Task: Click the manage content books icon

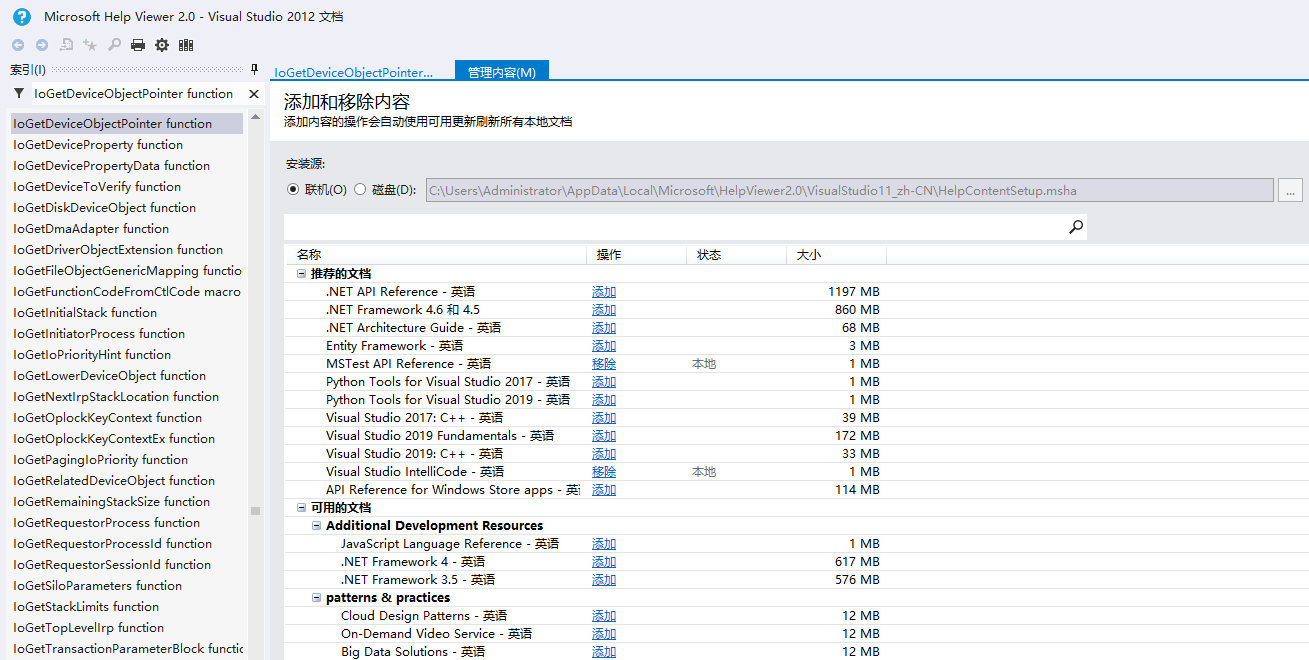Action: point(185,45)
